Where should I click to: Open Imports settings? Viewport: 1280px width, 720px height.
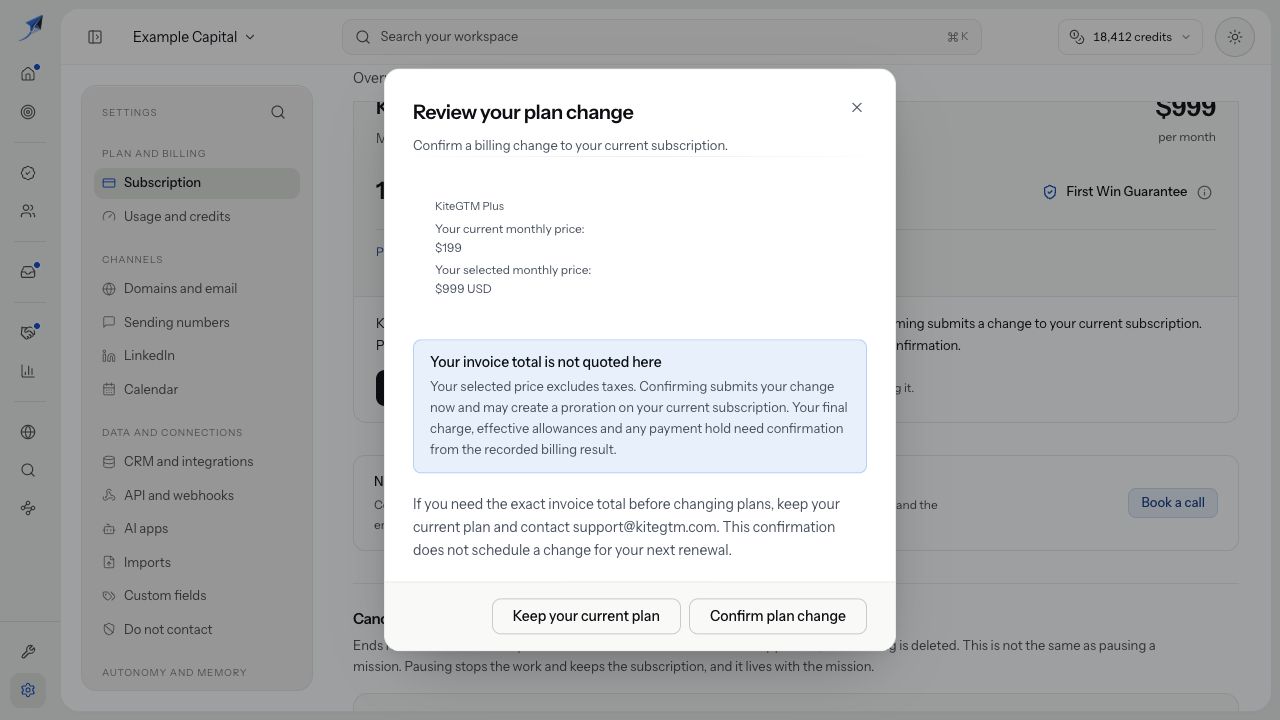tap(197, 562)
